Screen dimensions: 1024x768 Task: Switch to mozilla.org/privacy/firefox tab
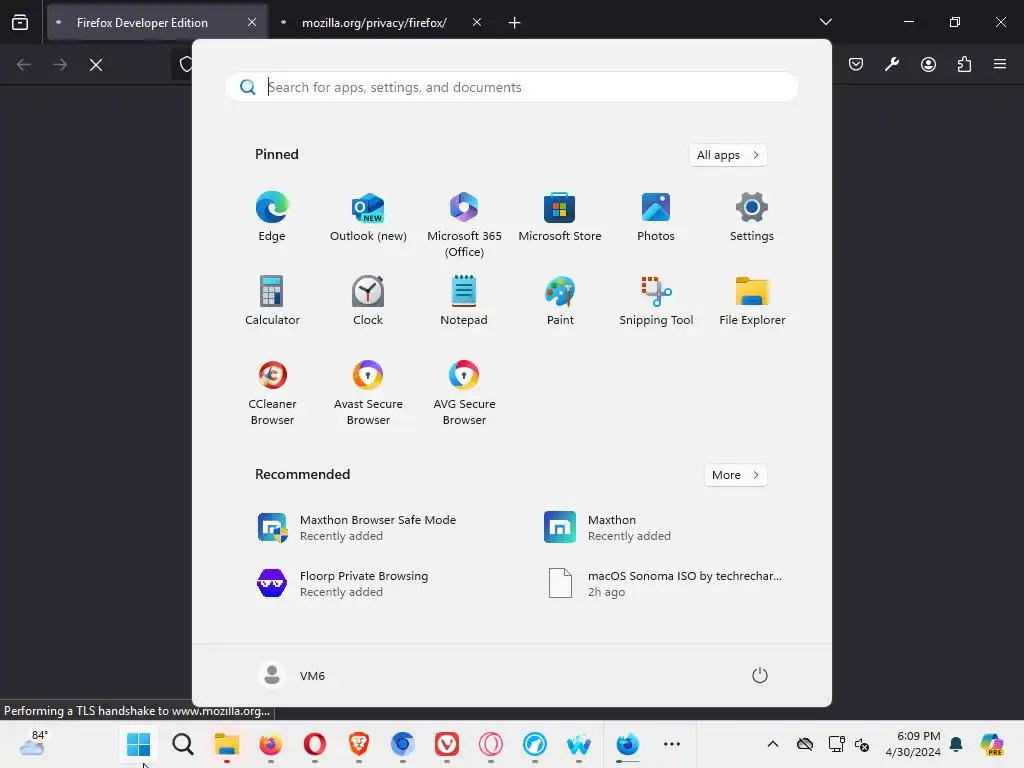pyautogui.click(x=374, y=23)
